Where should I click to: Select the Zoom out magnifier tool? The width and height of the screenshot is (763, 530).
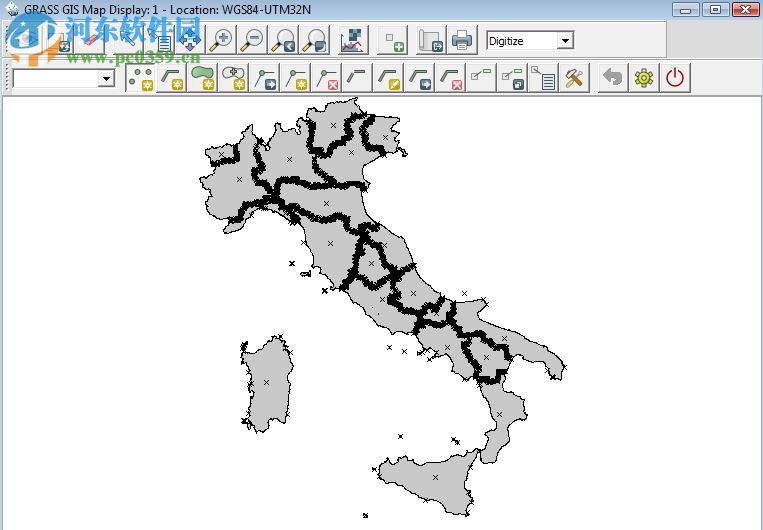click(x=252, y=40)
